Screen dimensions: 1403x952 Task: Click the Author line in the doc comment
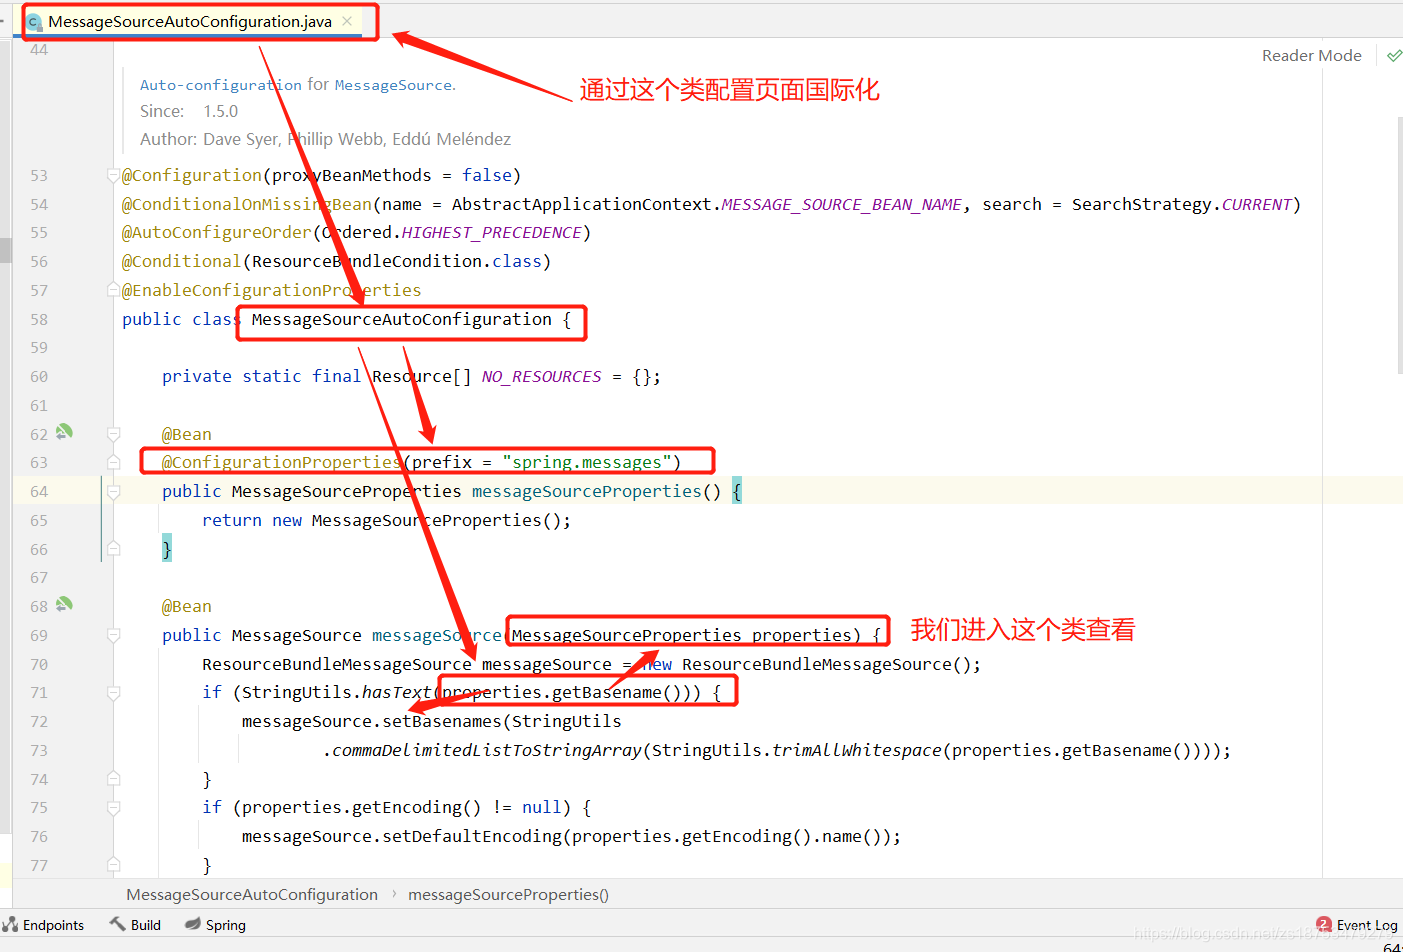(x=325, y=139)
